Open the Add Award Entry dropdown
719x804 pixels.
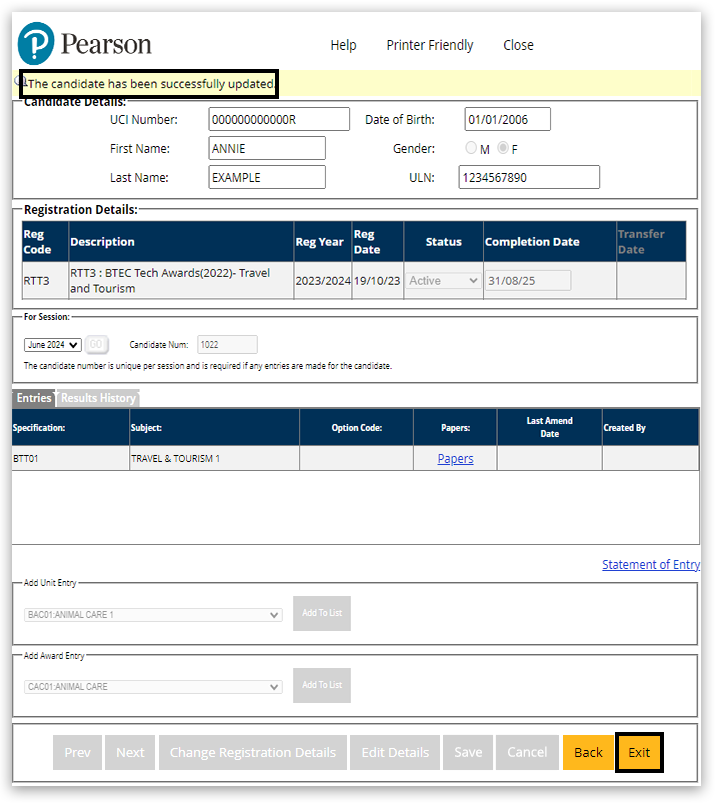point(153,687)
